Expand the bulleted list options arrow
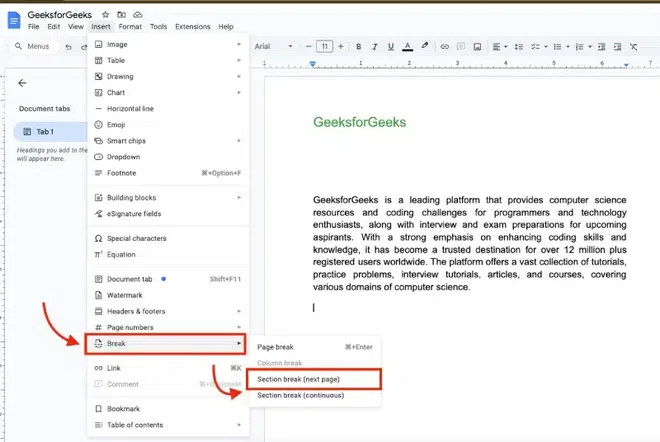This screenshot has height=442, width=660. click(x=568, y=47)
